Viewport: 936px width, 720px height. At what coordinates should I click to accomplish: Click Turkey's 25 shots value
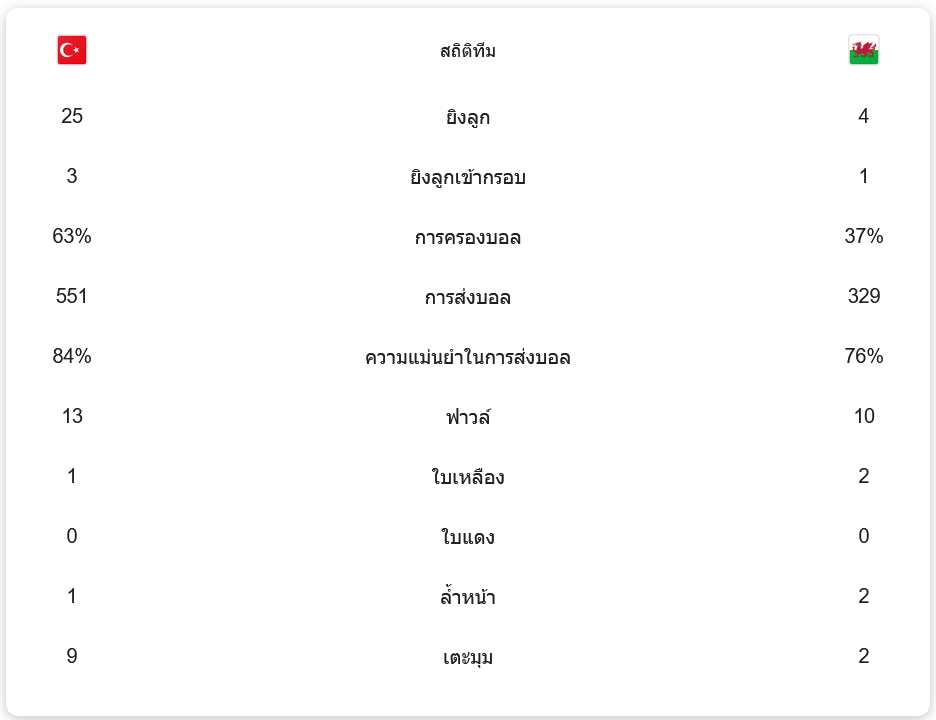pos(72,116)
